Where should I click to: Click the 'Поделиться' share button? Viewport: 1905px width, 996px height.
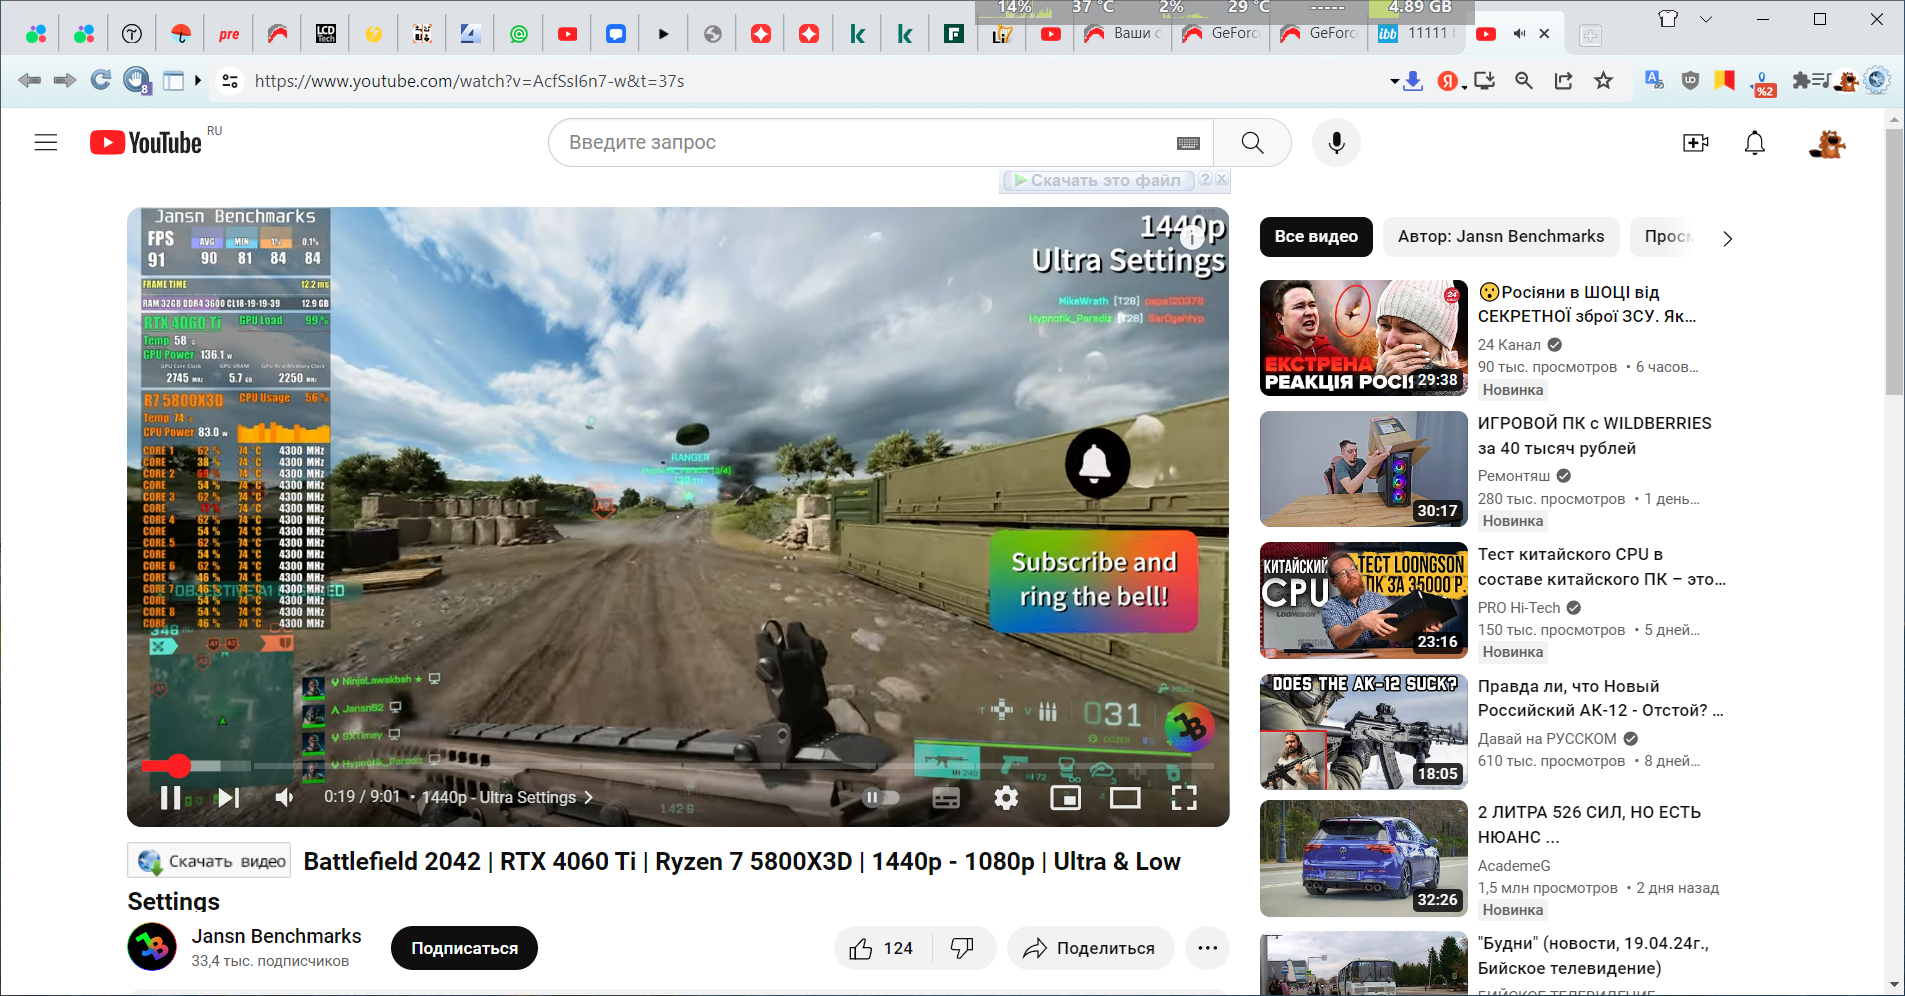click(1090, 948)
